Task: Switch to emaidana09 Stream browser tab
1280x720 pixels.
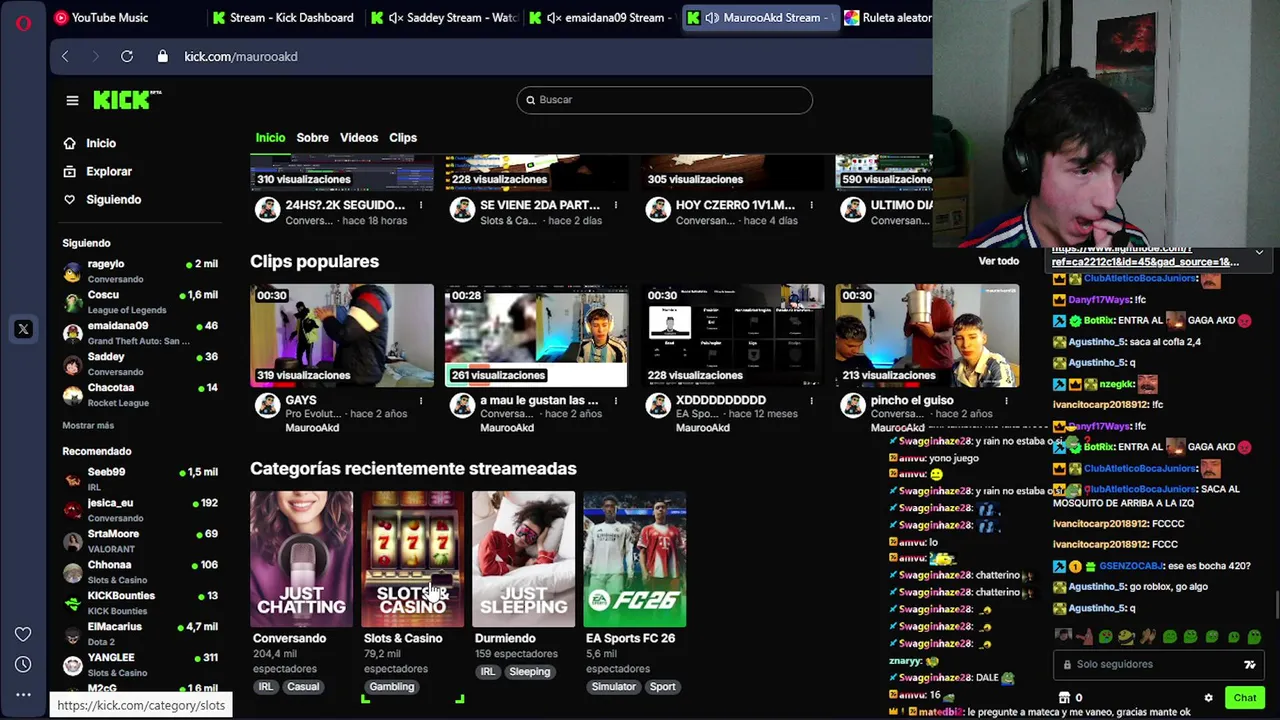Action: [x=603, y=17]
